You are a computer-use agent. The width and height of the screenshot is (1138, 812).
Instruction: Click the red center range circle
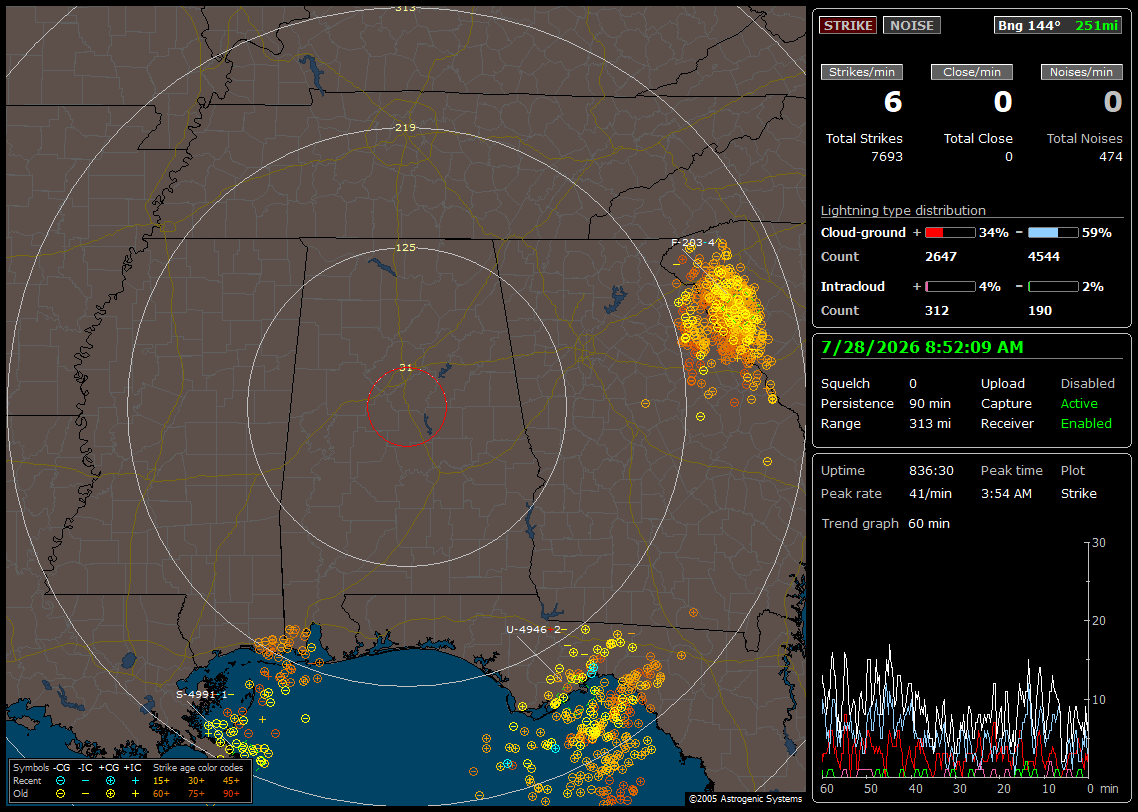[x=406, y=407]
